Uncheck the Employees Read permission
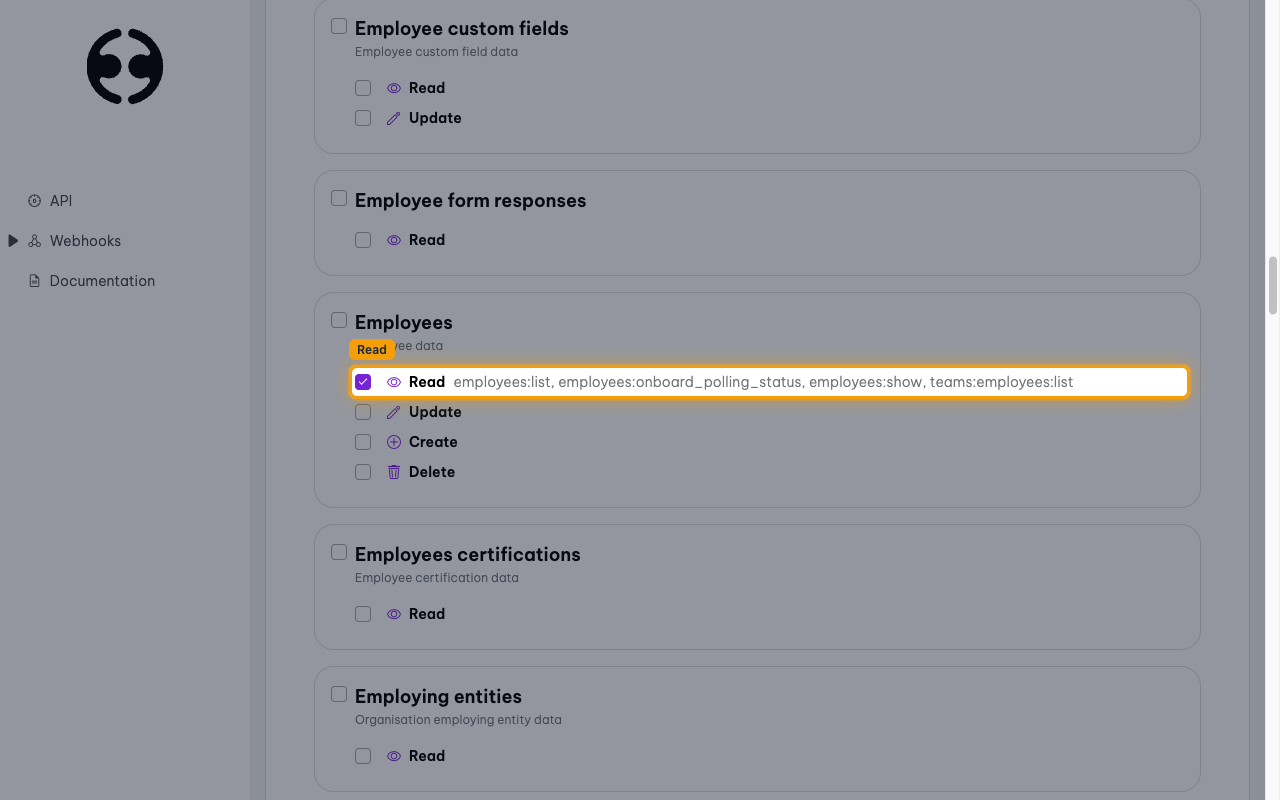1280x800 pixels. coord(363,382)
